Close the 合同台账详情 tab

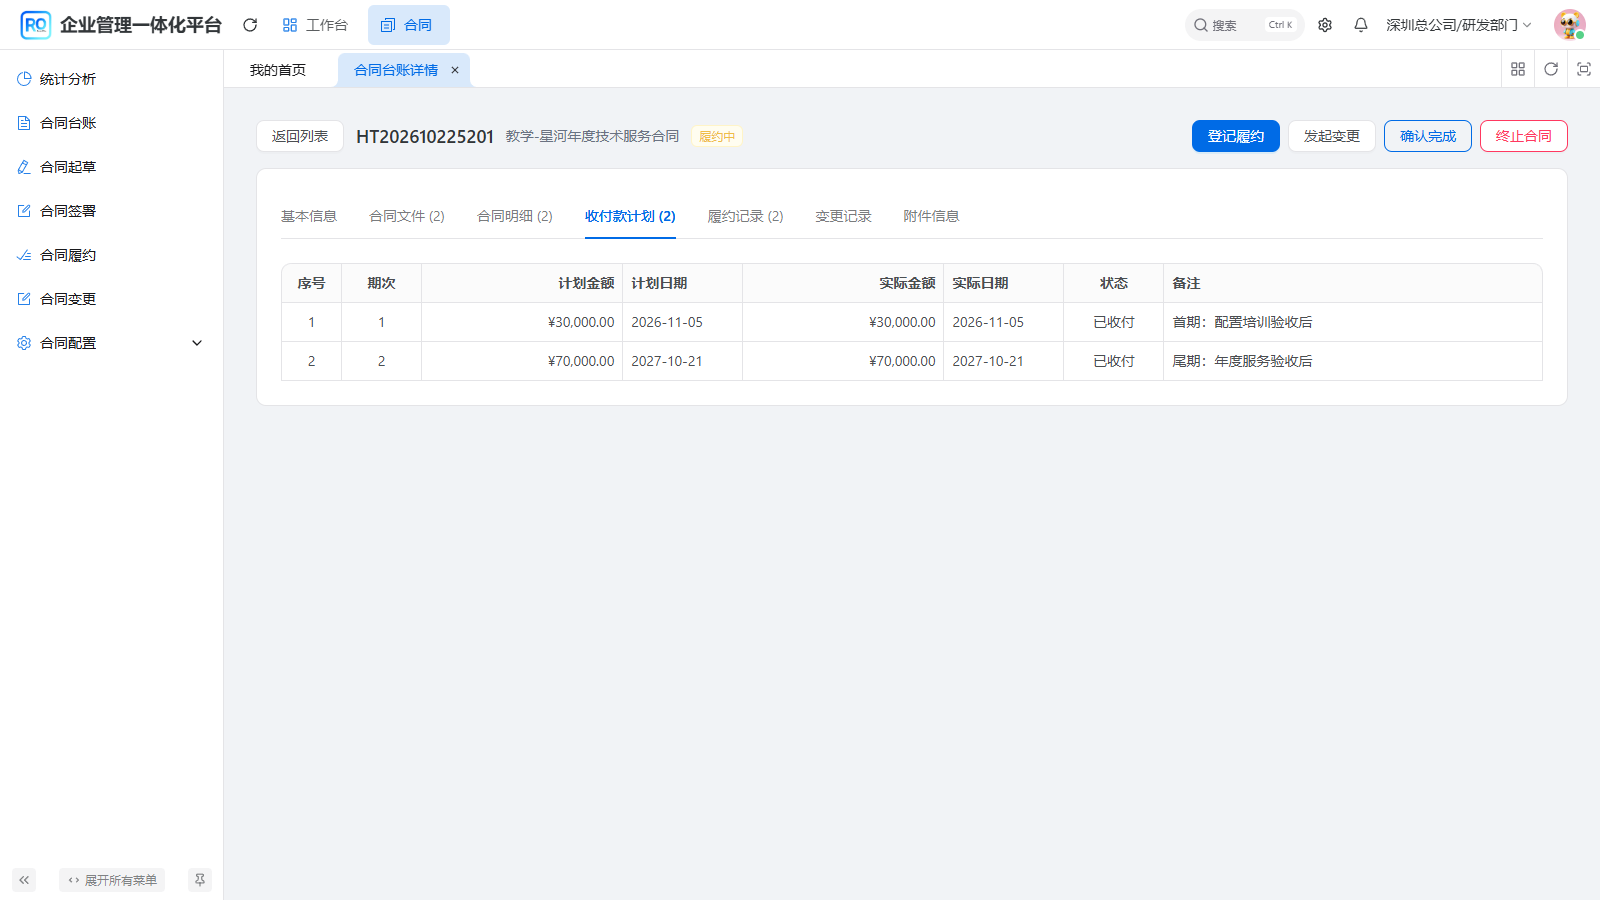tap(454, 70)
